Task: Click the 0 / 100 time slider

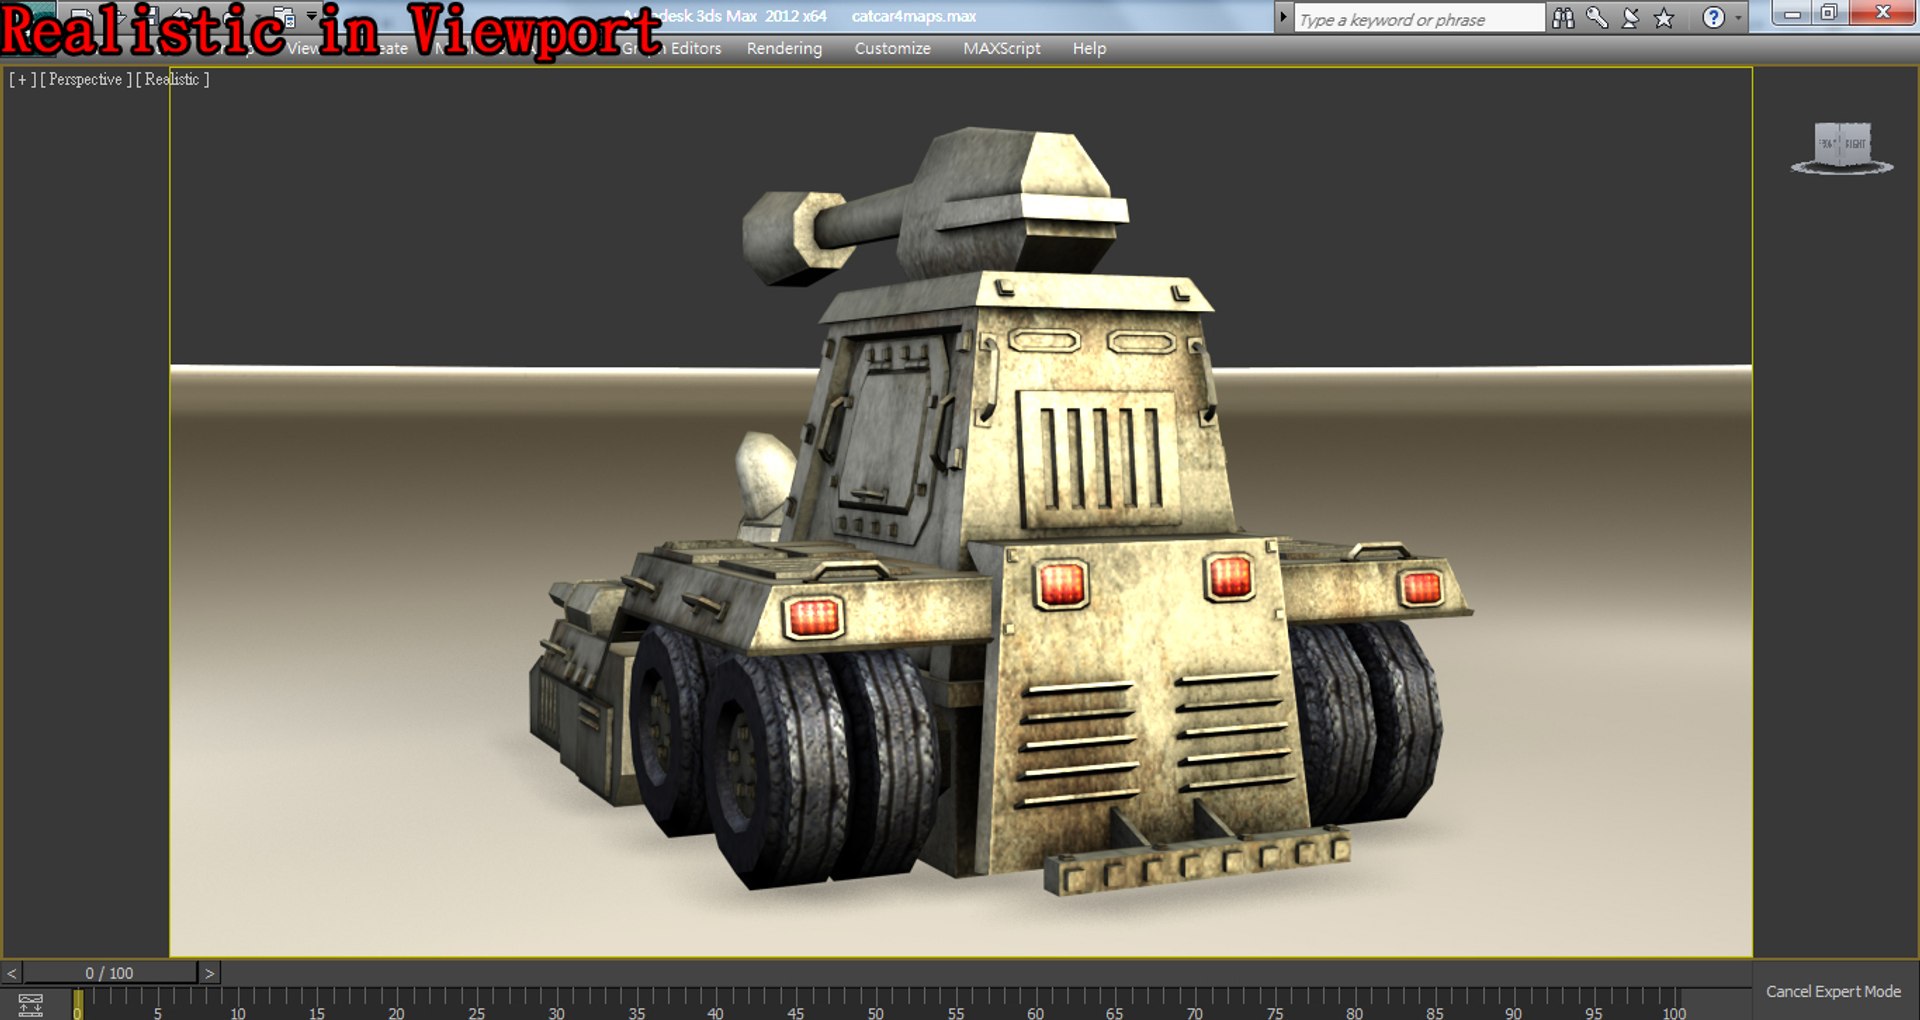Action: [110, 973]
